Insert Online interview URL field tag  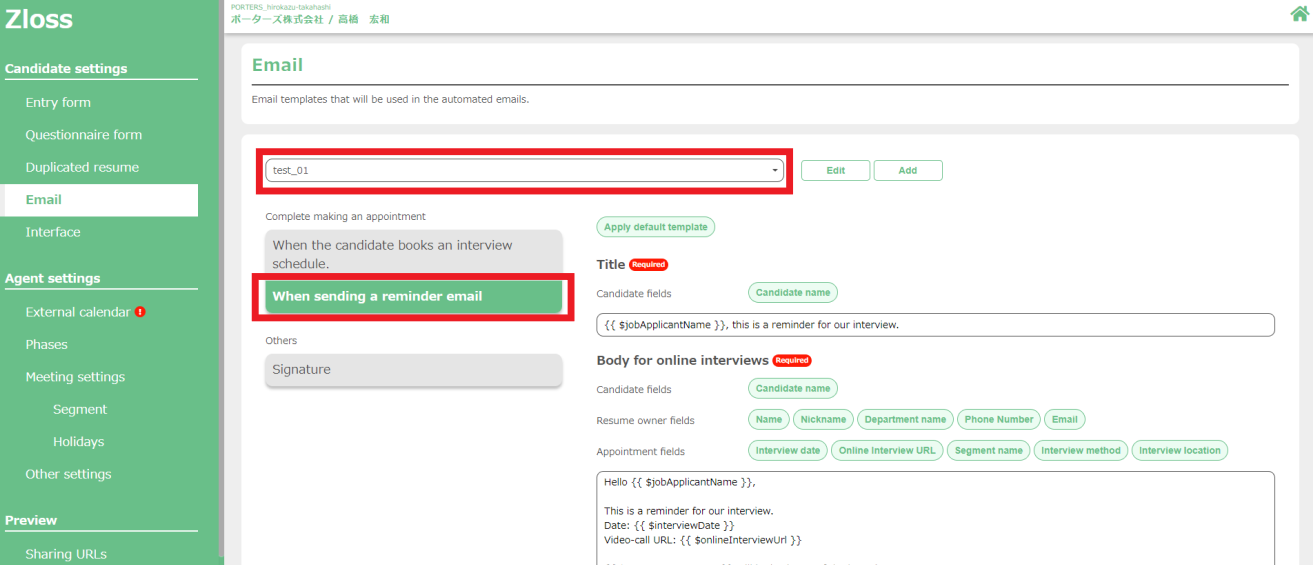pos(887,451)
